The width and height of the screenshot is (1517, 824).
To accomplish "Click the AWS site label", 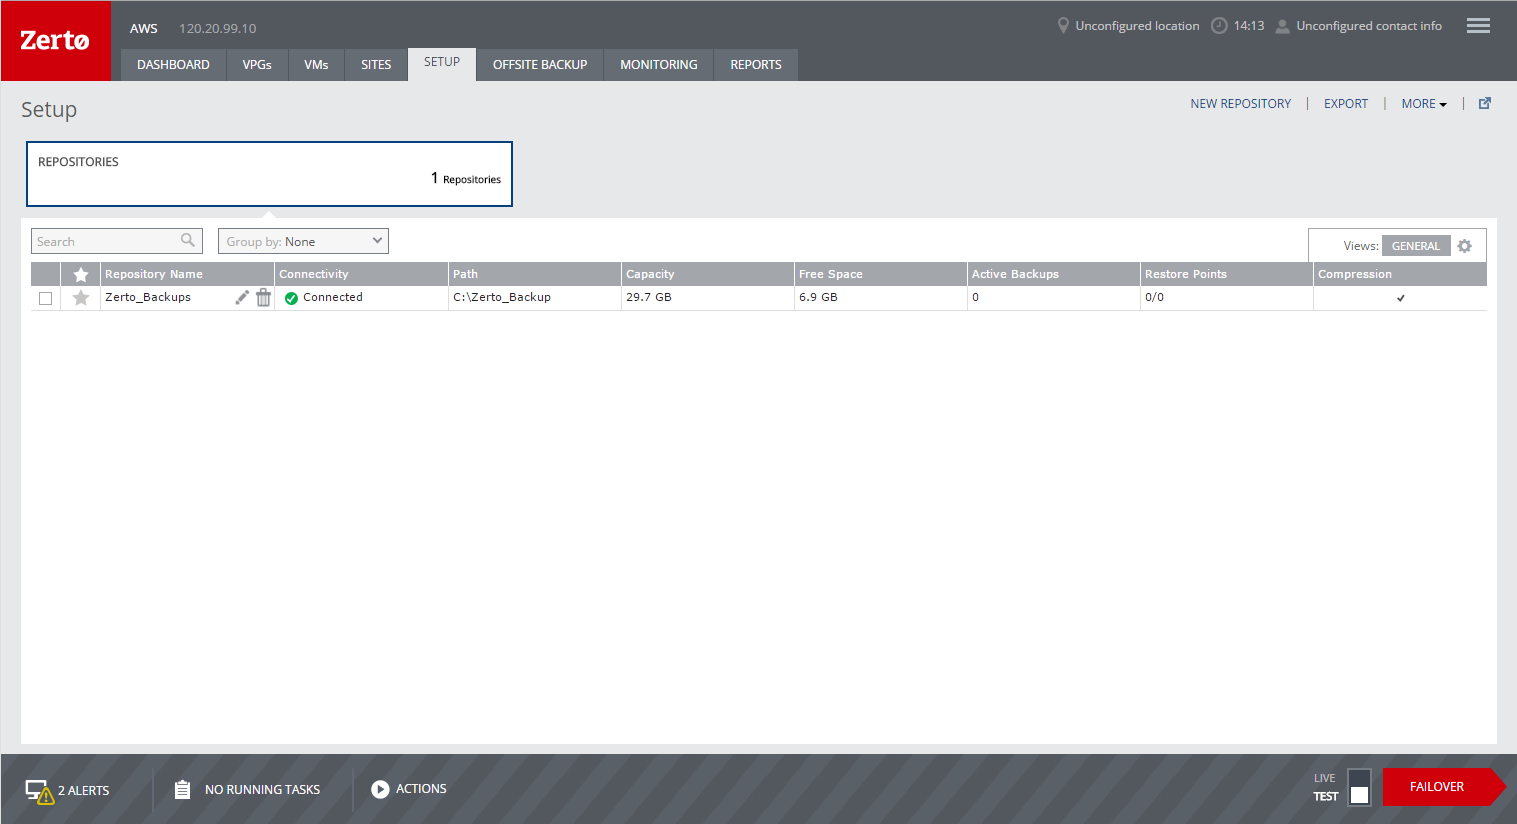I will coord(144,28).
